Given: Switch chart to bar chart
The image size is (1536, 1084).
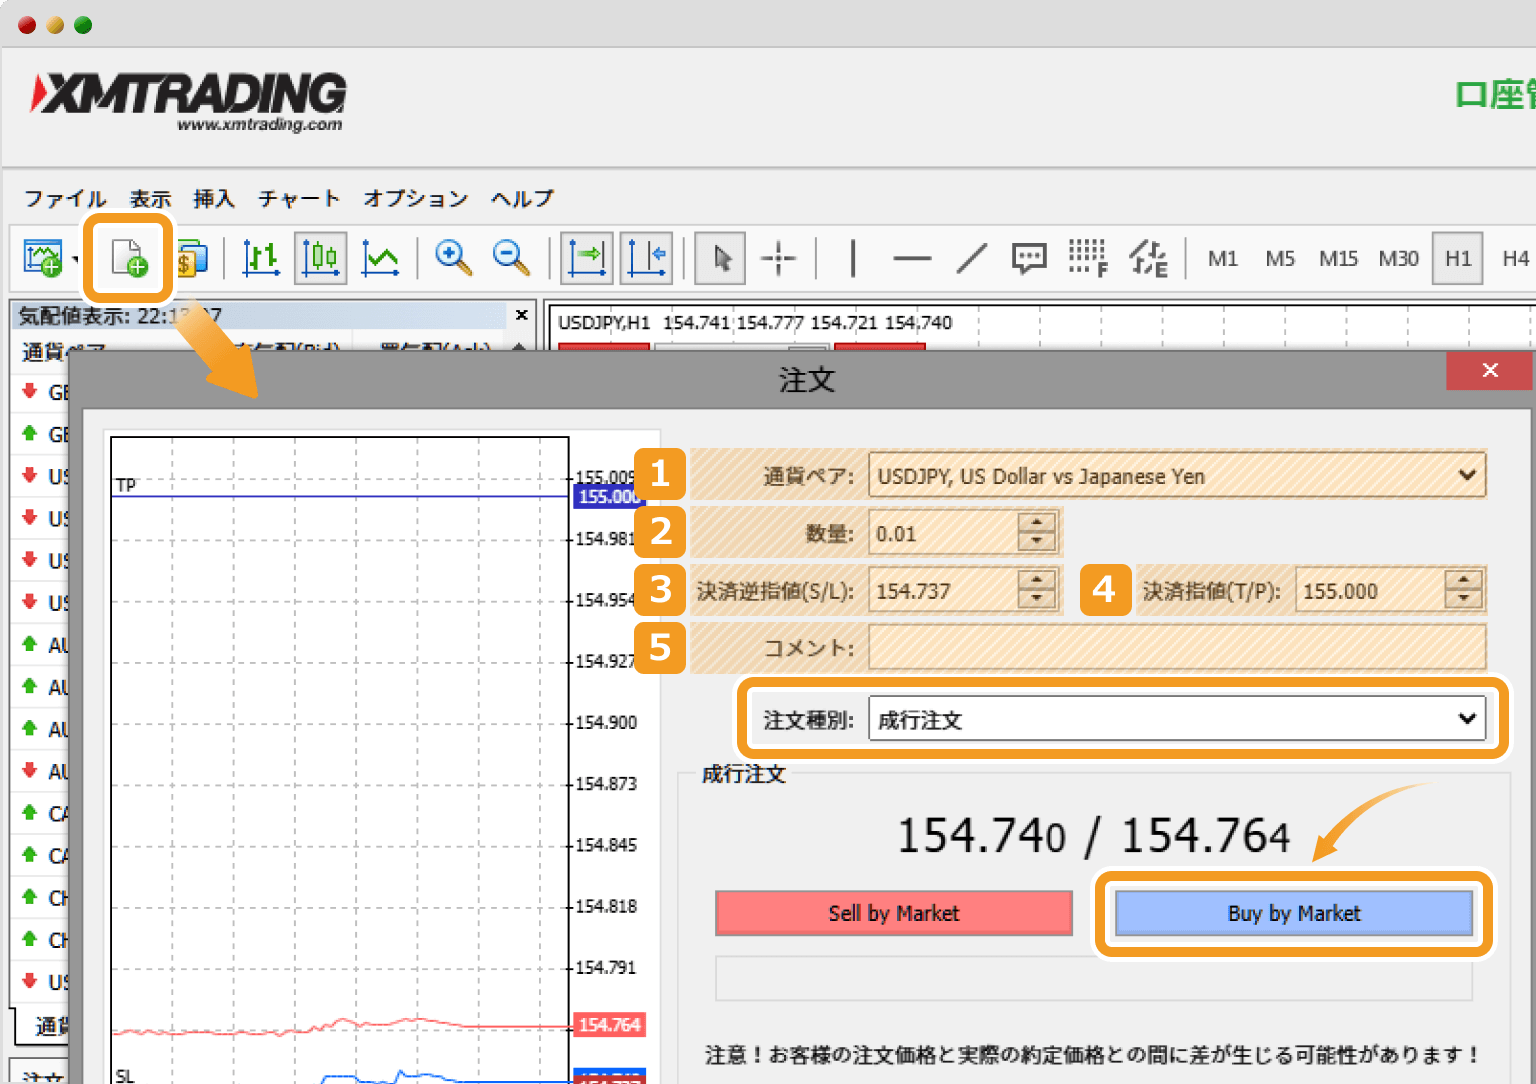Looking at the screenshot, I should [261, 258].
